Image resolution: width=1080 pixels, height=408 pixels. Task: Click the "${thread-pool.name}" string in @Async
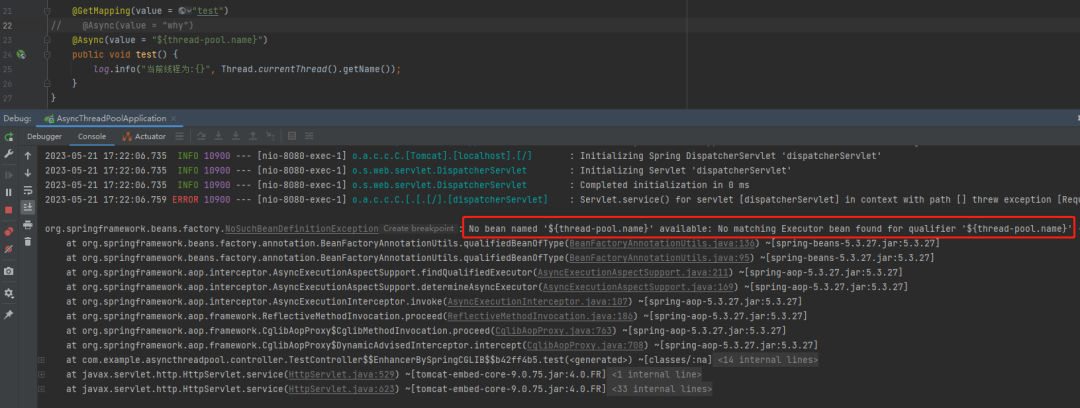pos(207,40)
